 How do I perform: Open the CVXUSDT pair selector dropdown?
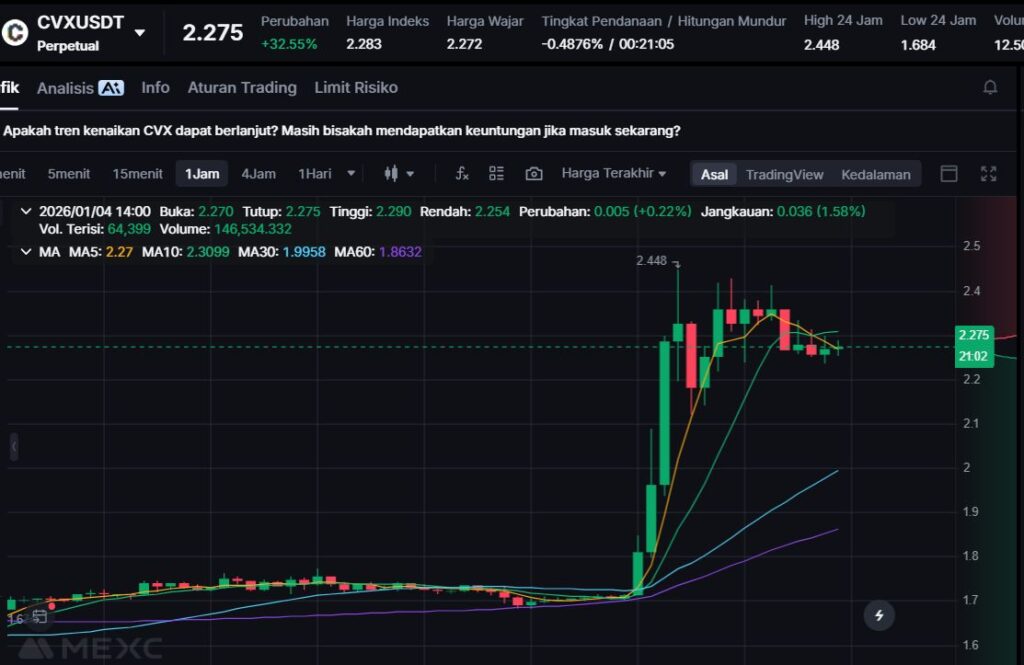(139, 32)
